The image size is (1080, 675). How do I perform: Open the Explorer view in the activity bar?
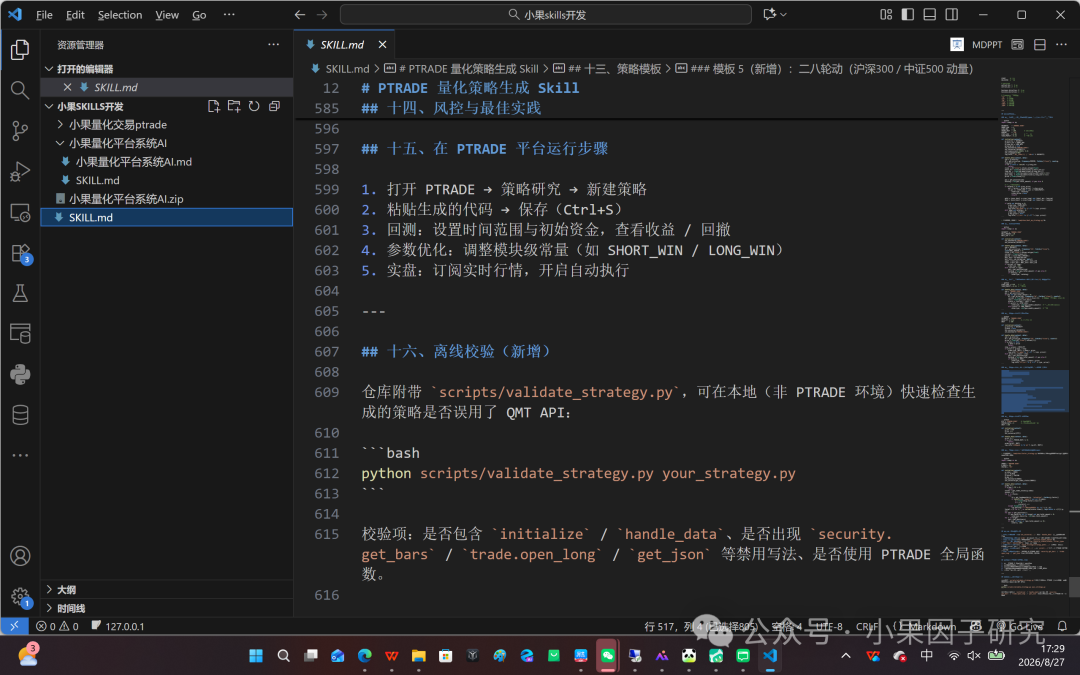click(x=20, y=50)
